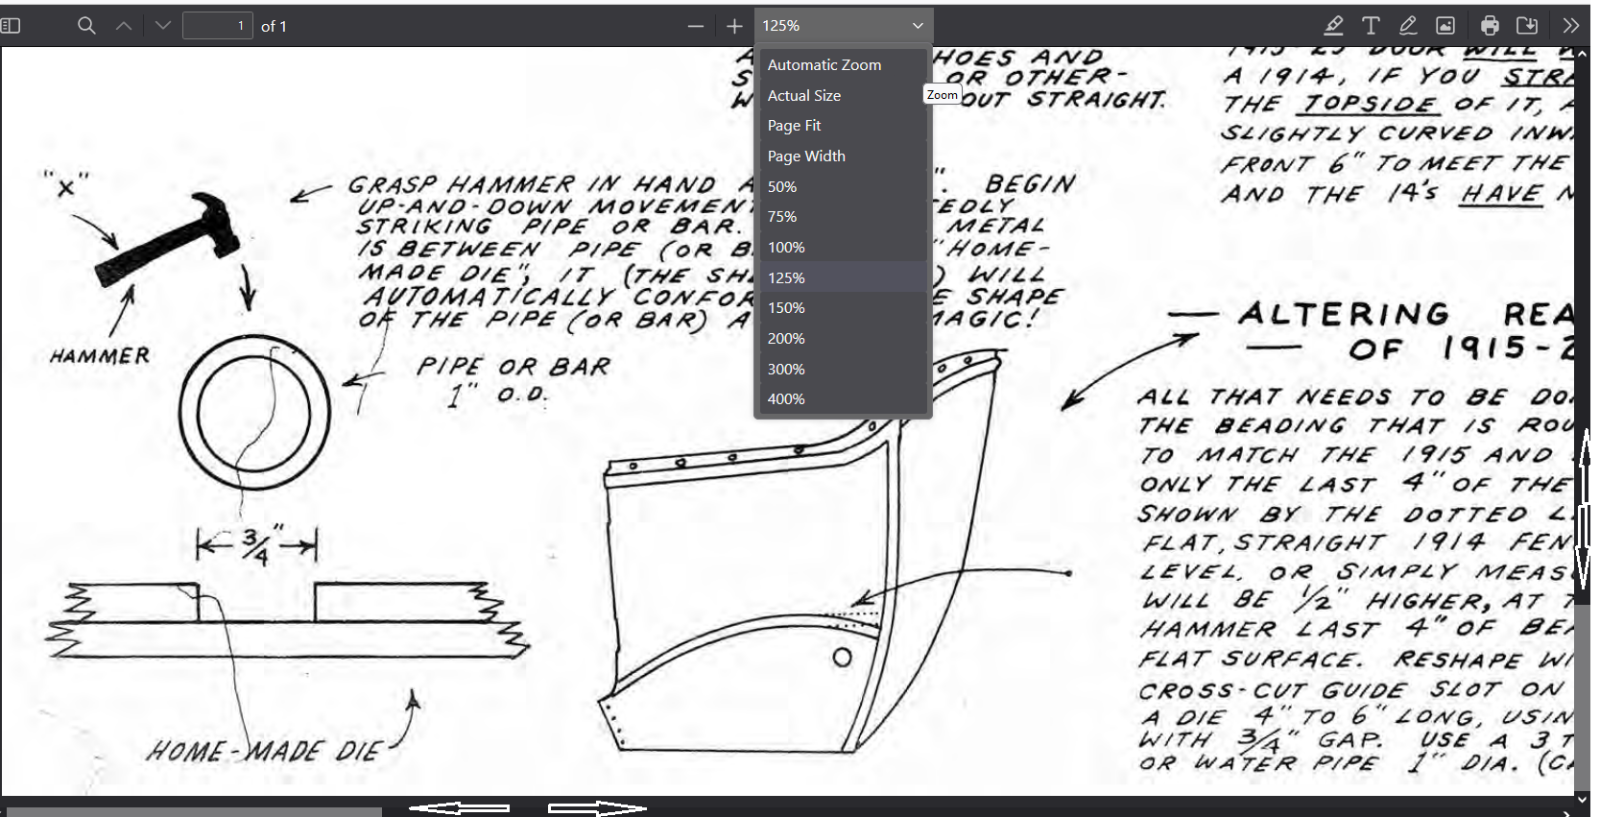Activate the draw pencil tool

pyautogui.click(x=1408, y=26)
